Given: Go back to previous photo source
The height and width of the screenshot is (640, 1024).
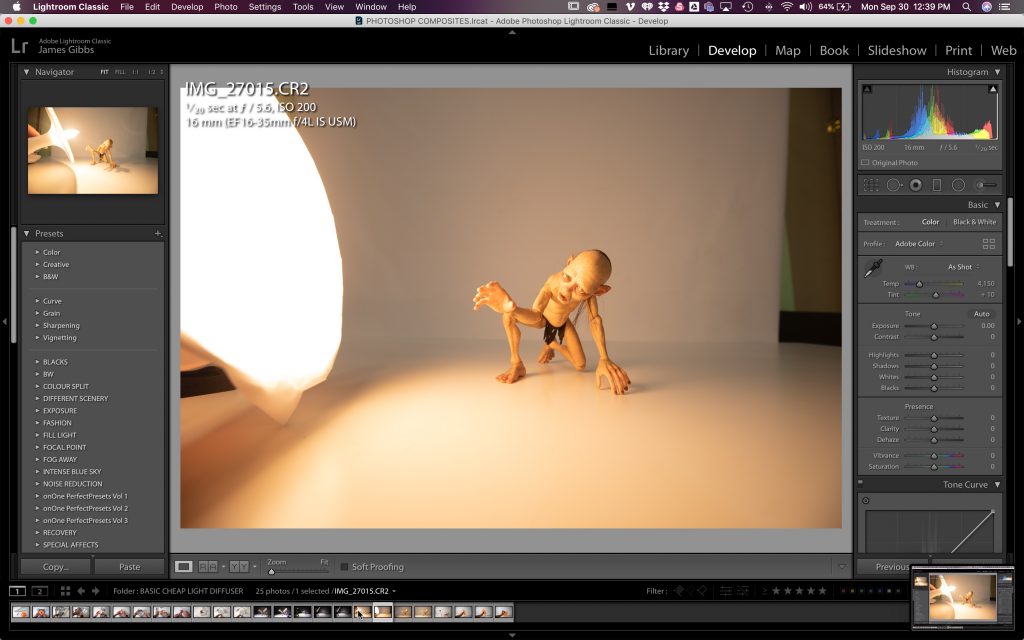Looking at the screenshot, I should point(81,591).
